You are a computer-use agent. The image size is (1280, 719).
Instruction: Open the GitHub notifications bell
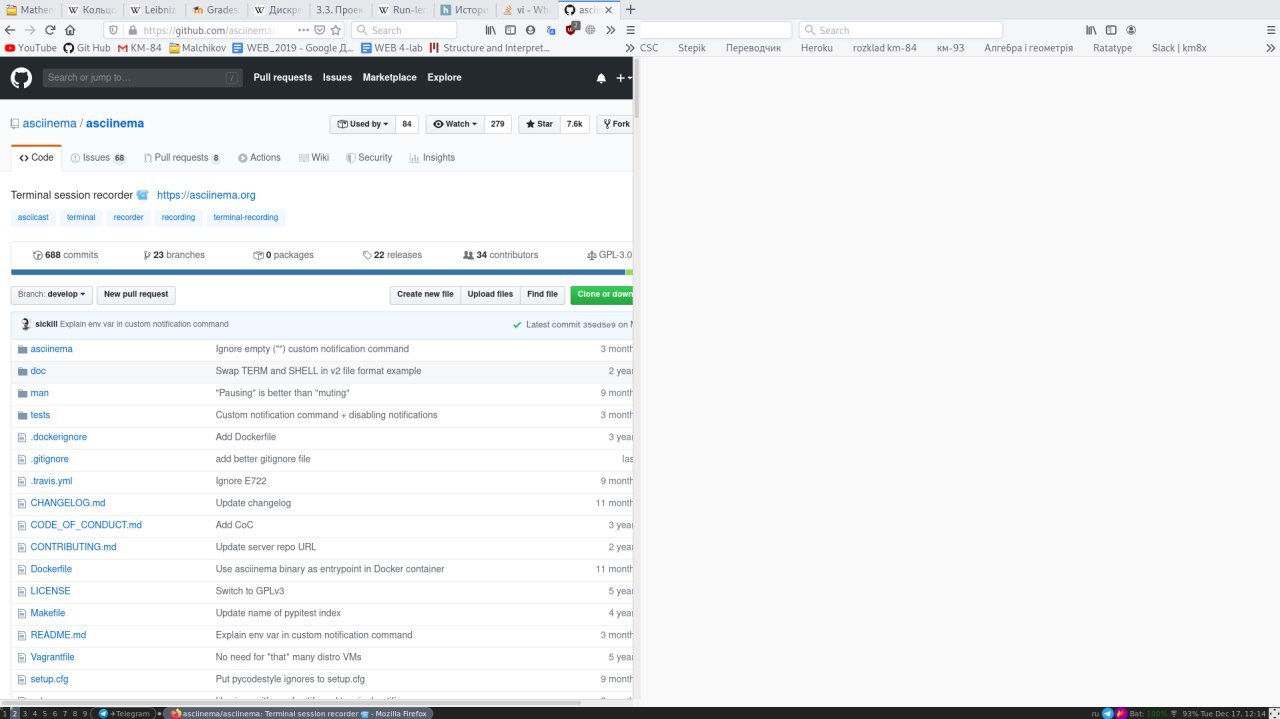pos(601,78)
